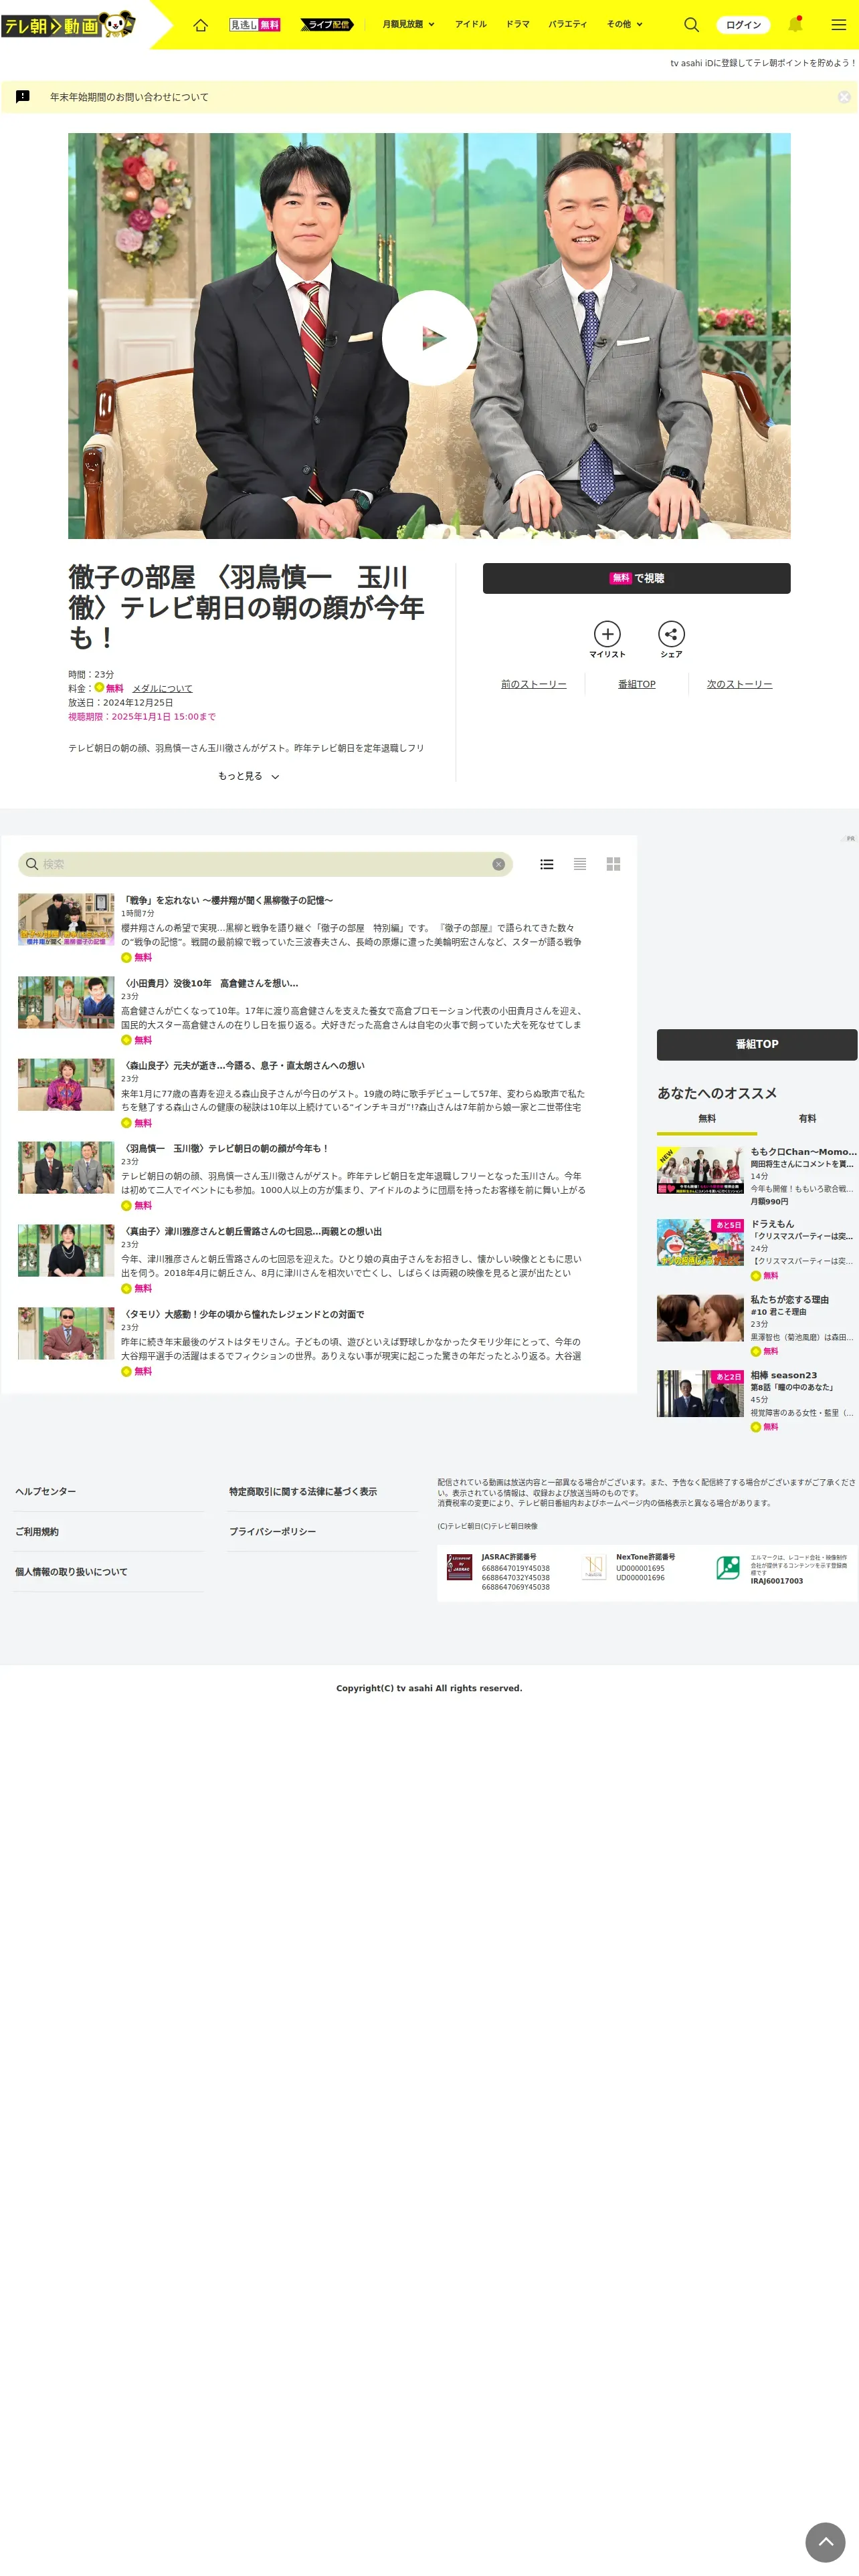Click the L-mark license icon
859x2576 pixels.
tap(728, 1567)
